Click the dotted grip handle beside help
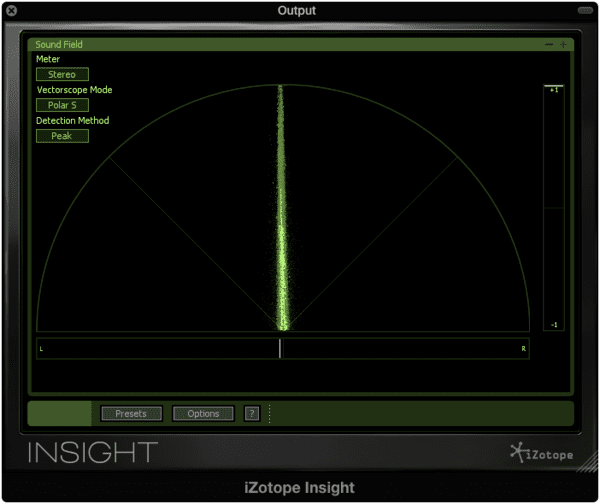The width and height of the screenshot is (600, 504). 269,413
